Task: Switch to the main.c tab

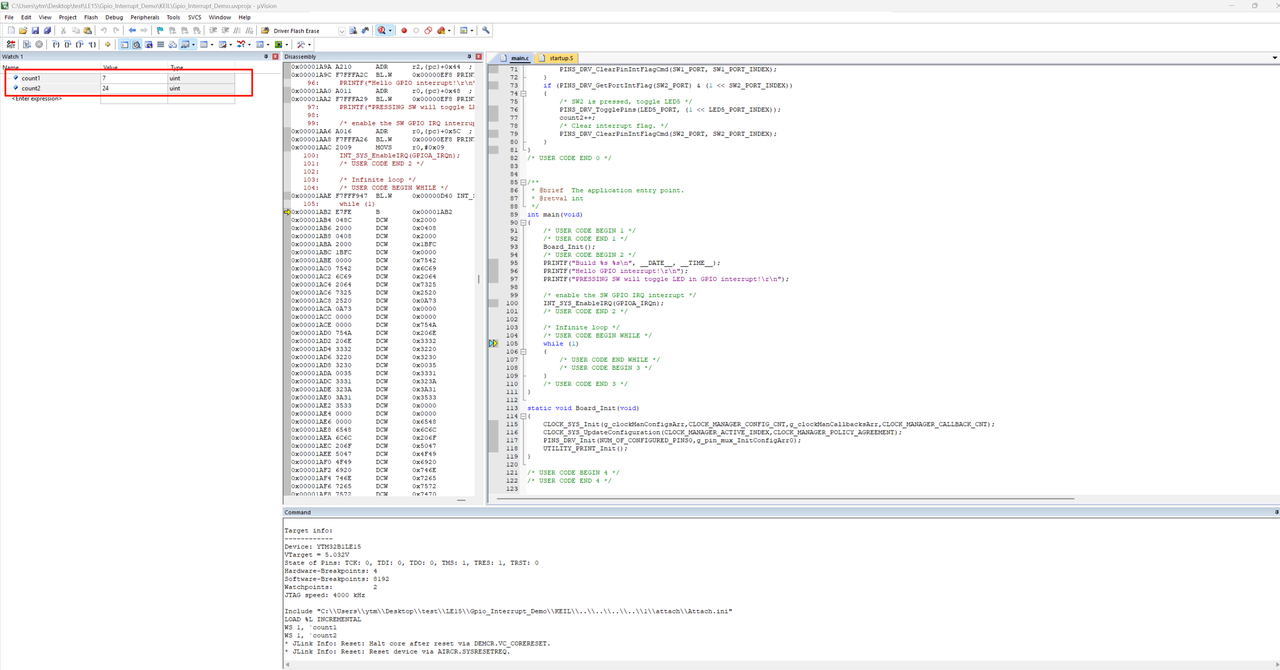Action: (517, 58)
